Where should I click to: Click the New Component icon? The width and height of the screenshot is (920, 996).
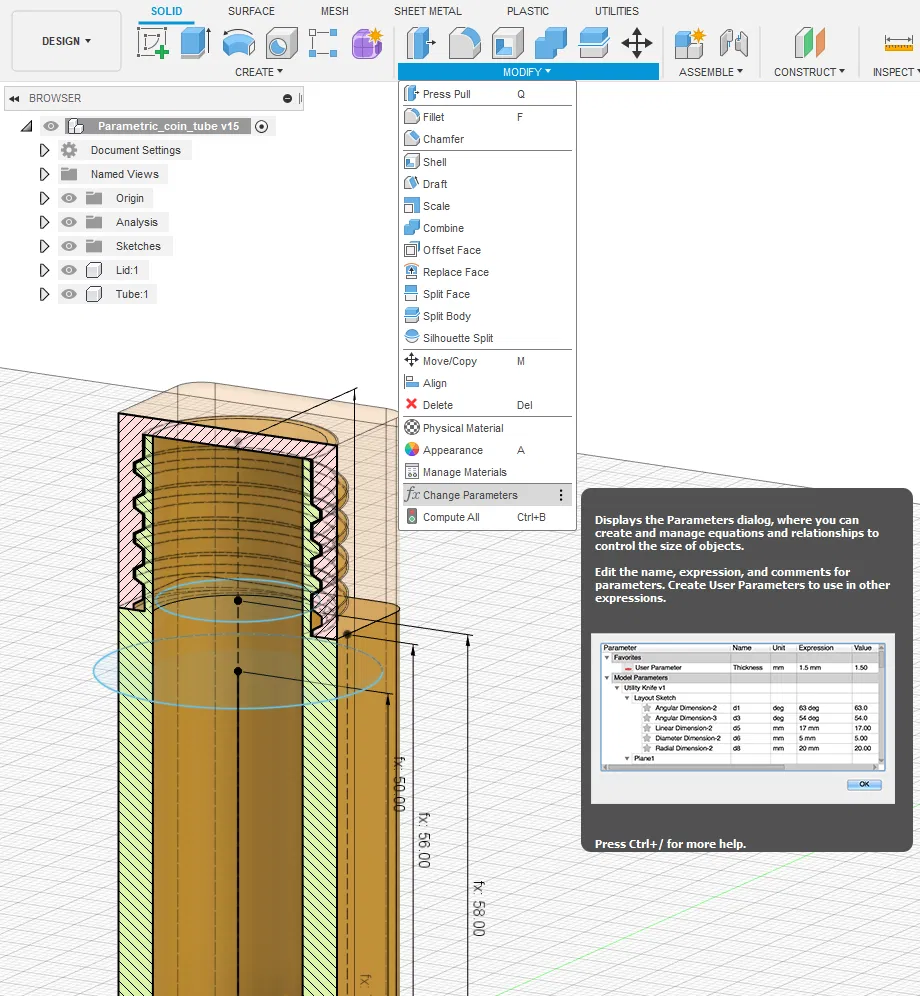pos(690,43)
